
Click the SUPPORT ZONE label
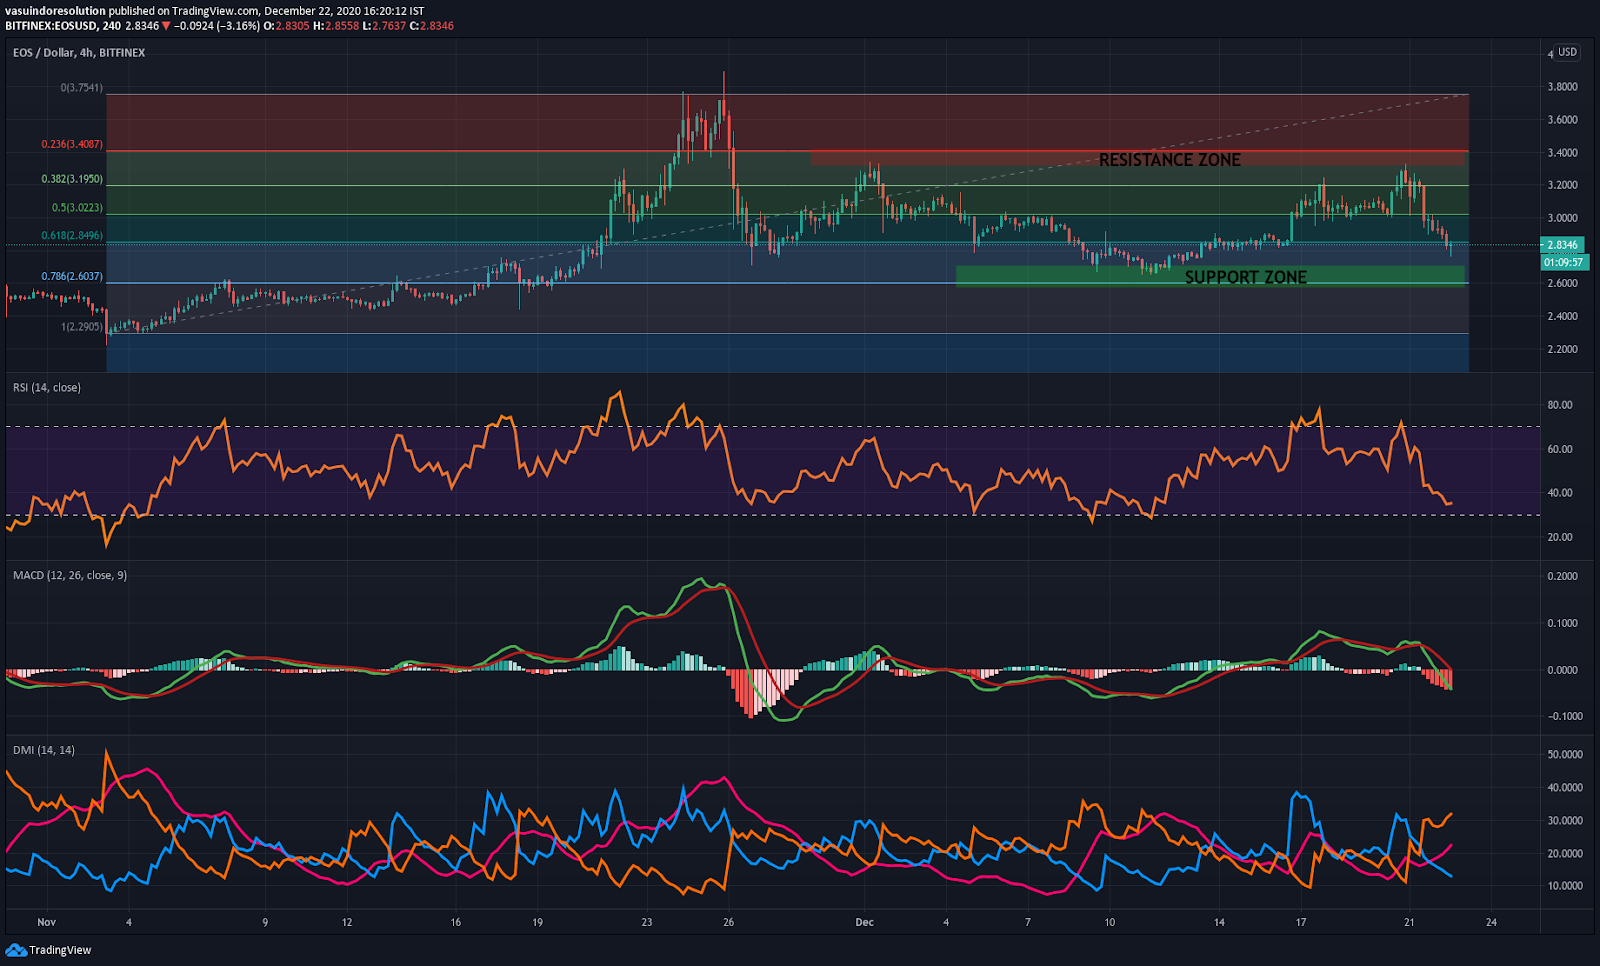pyautogui.click(x=1246, y=277)
